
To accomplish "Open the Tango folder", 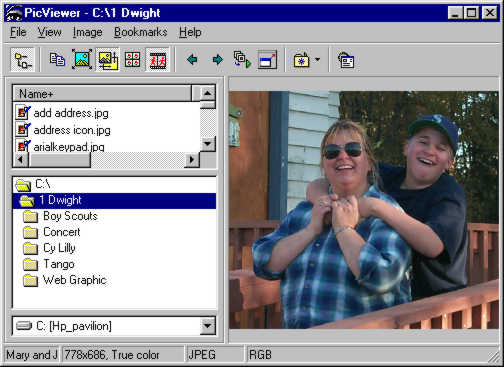I will (59, 264).
